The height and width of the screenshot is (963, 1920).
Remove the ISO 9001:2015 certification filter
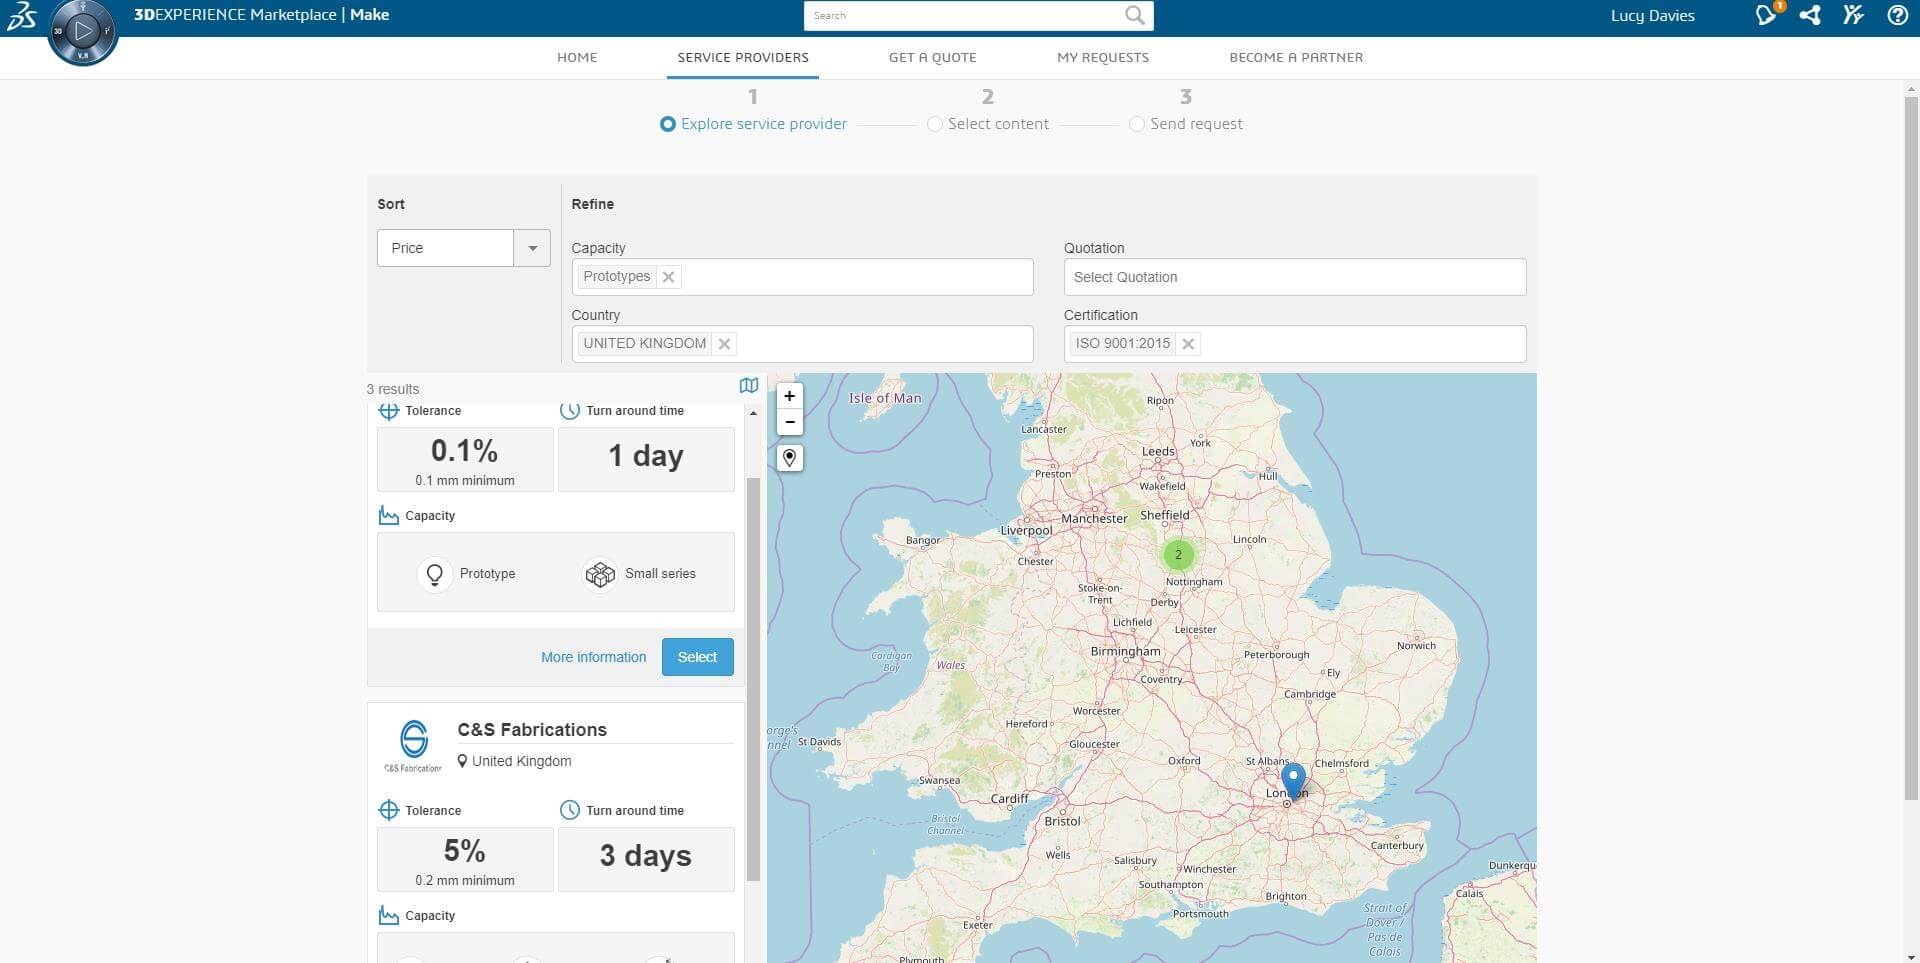[x=1188, y=344]
